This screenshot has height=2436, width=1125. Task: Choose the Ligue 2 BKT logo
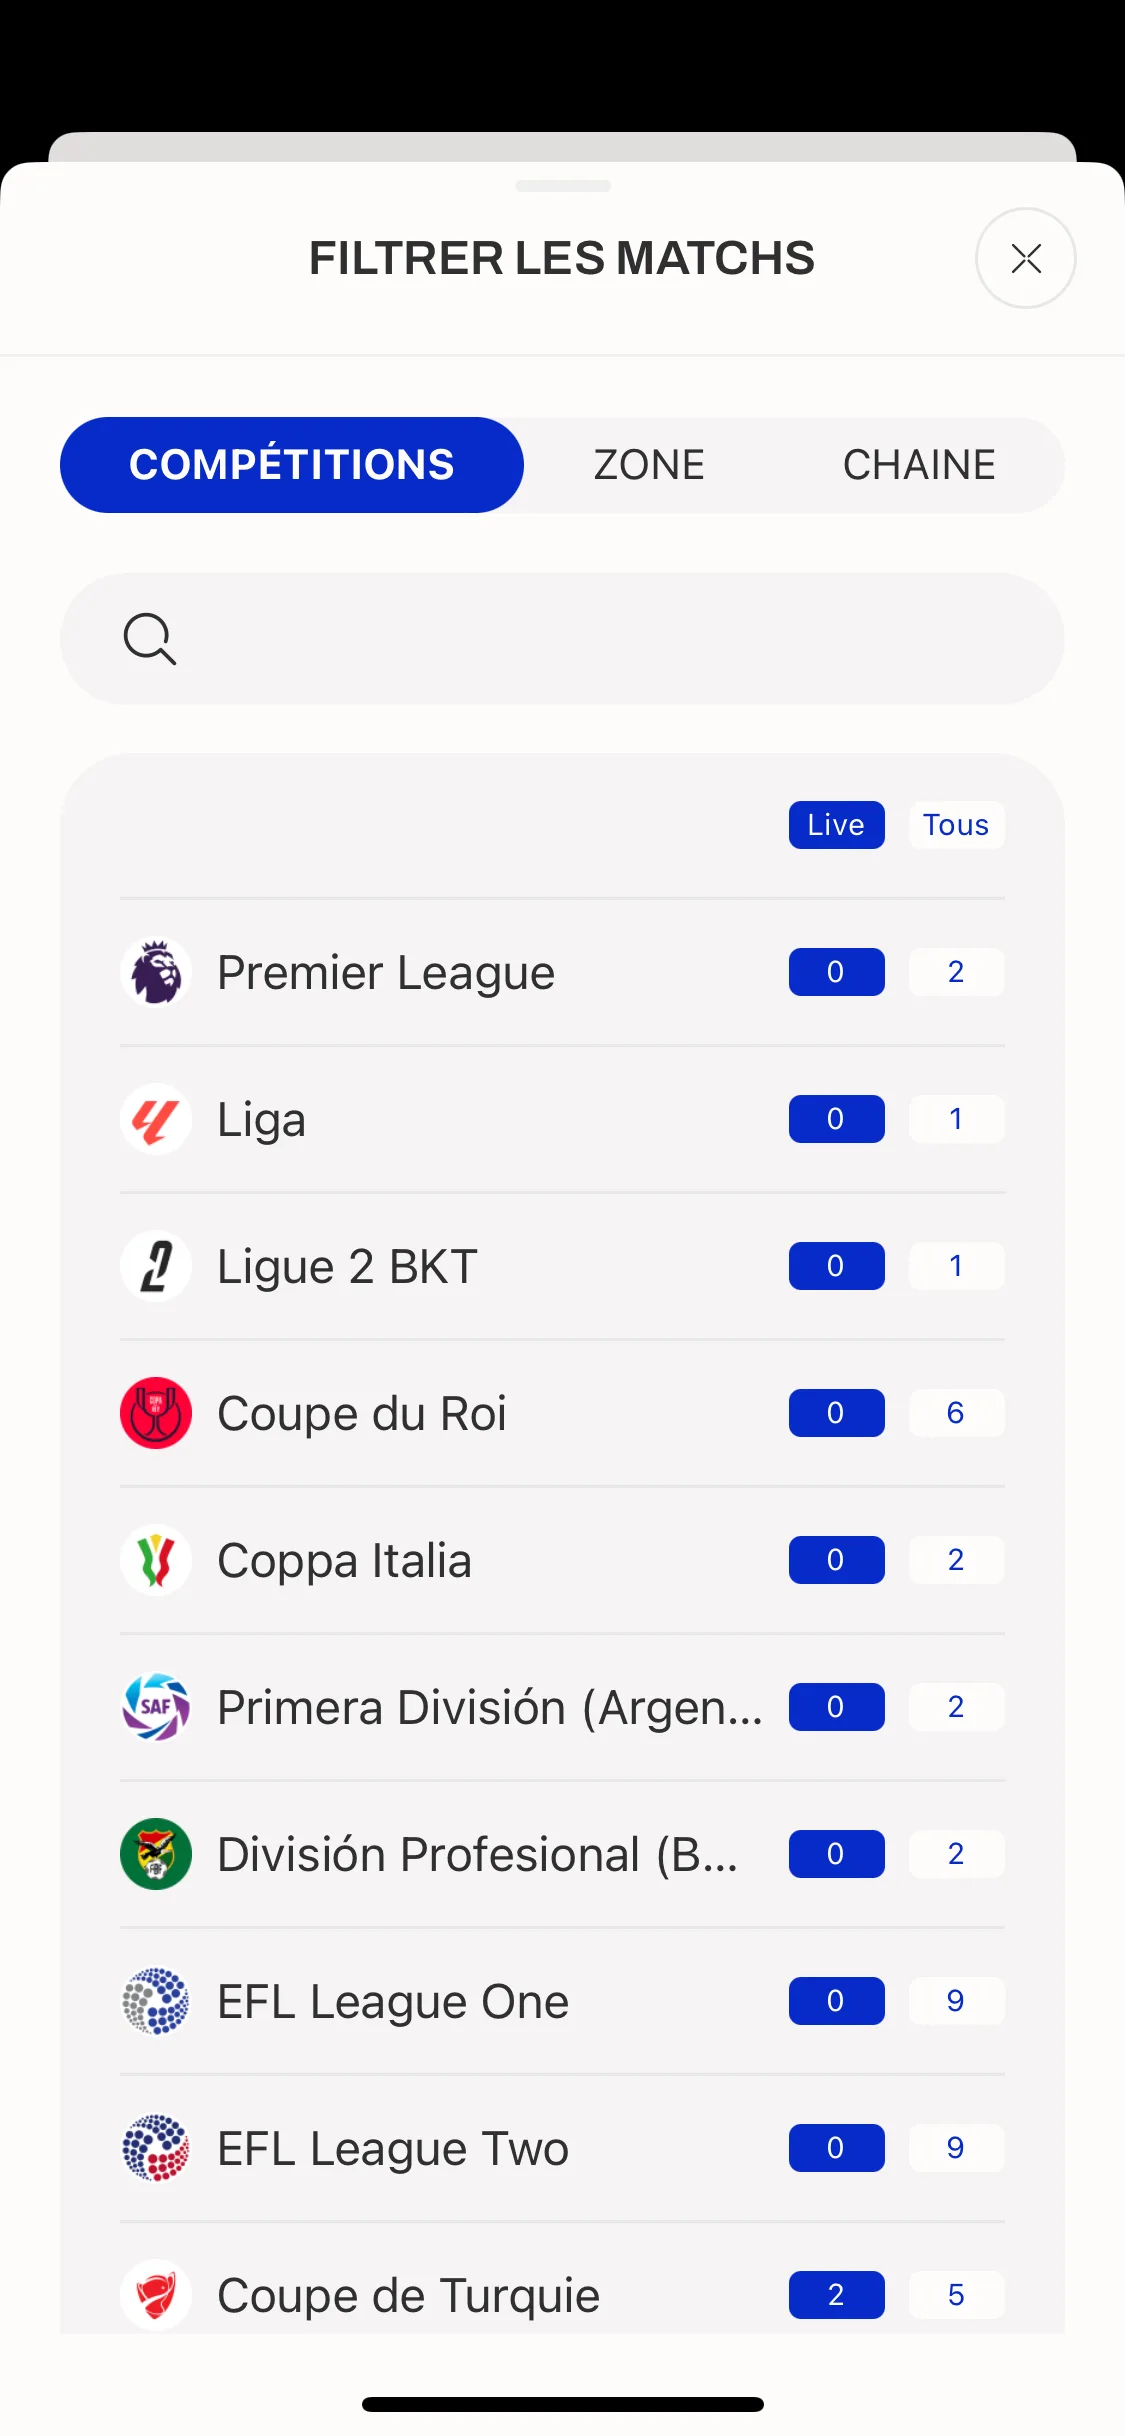(156, 1266)
